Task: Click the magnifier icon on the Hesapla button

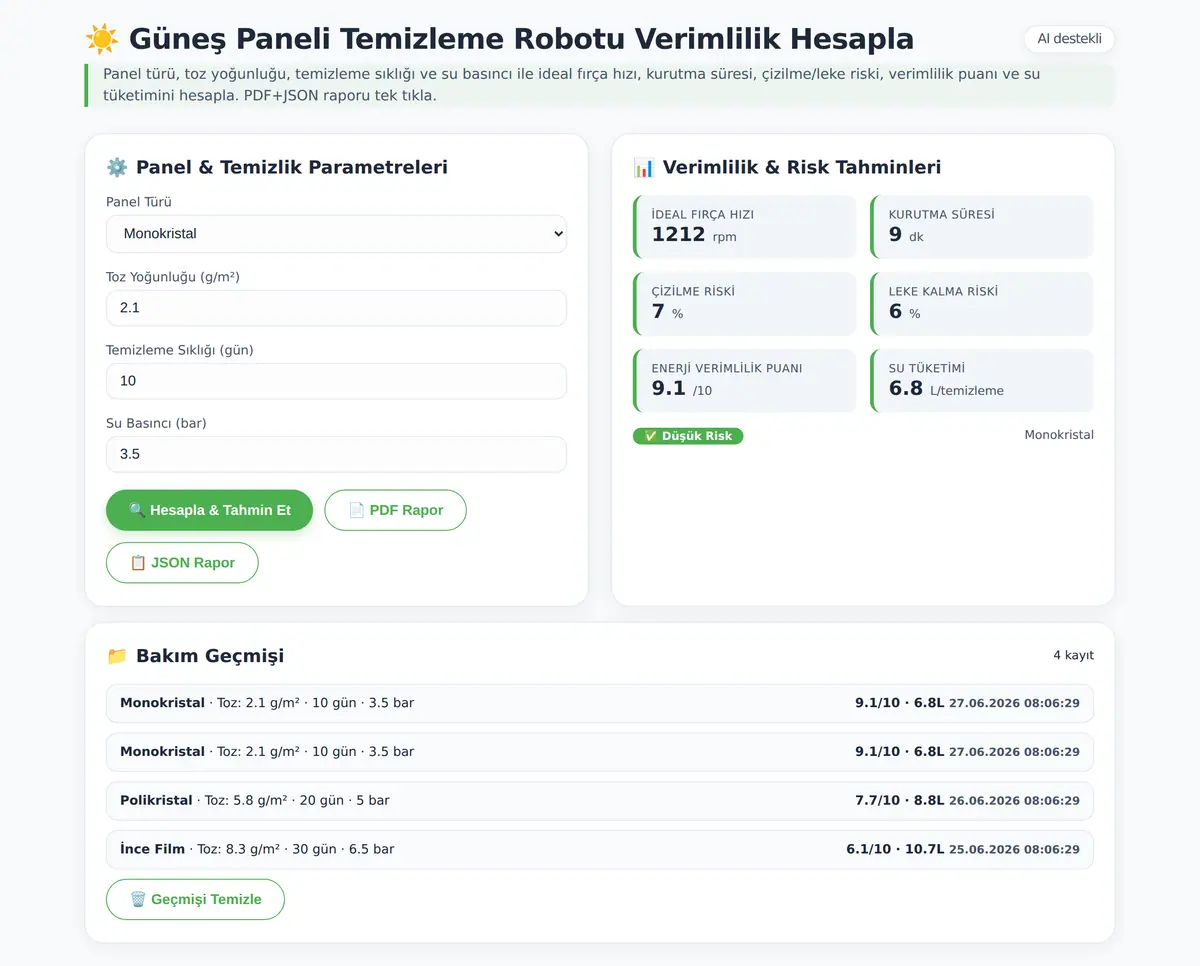Action: click(137, 510)
